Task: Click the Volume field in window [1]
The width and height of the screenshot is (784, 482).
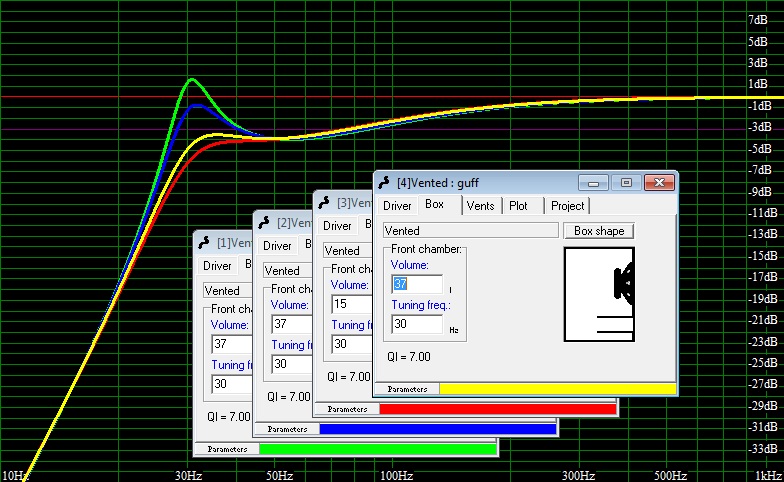Action: point(232,344)
